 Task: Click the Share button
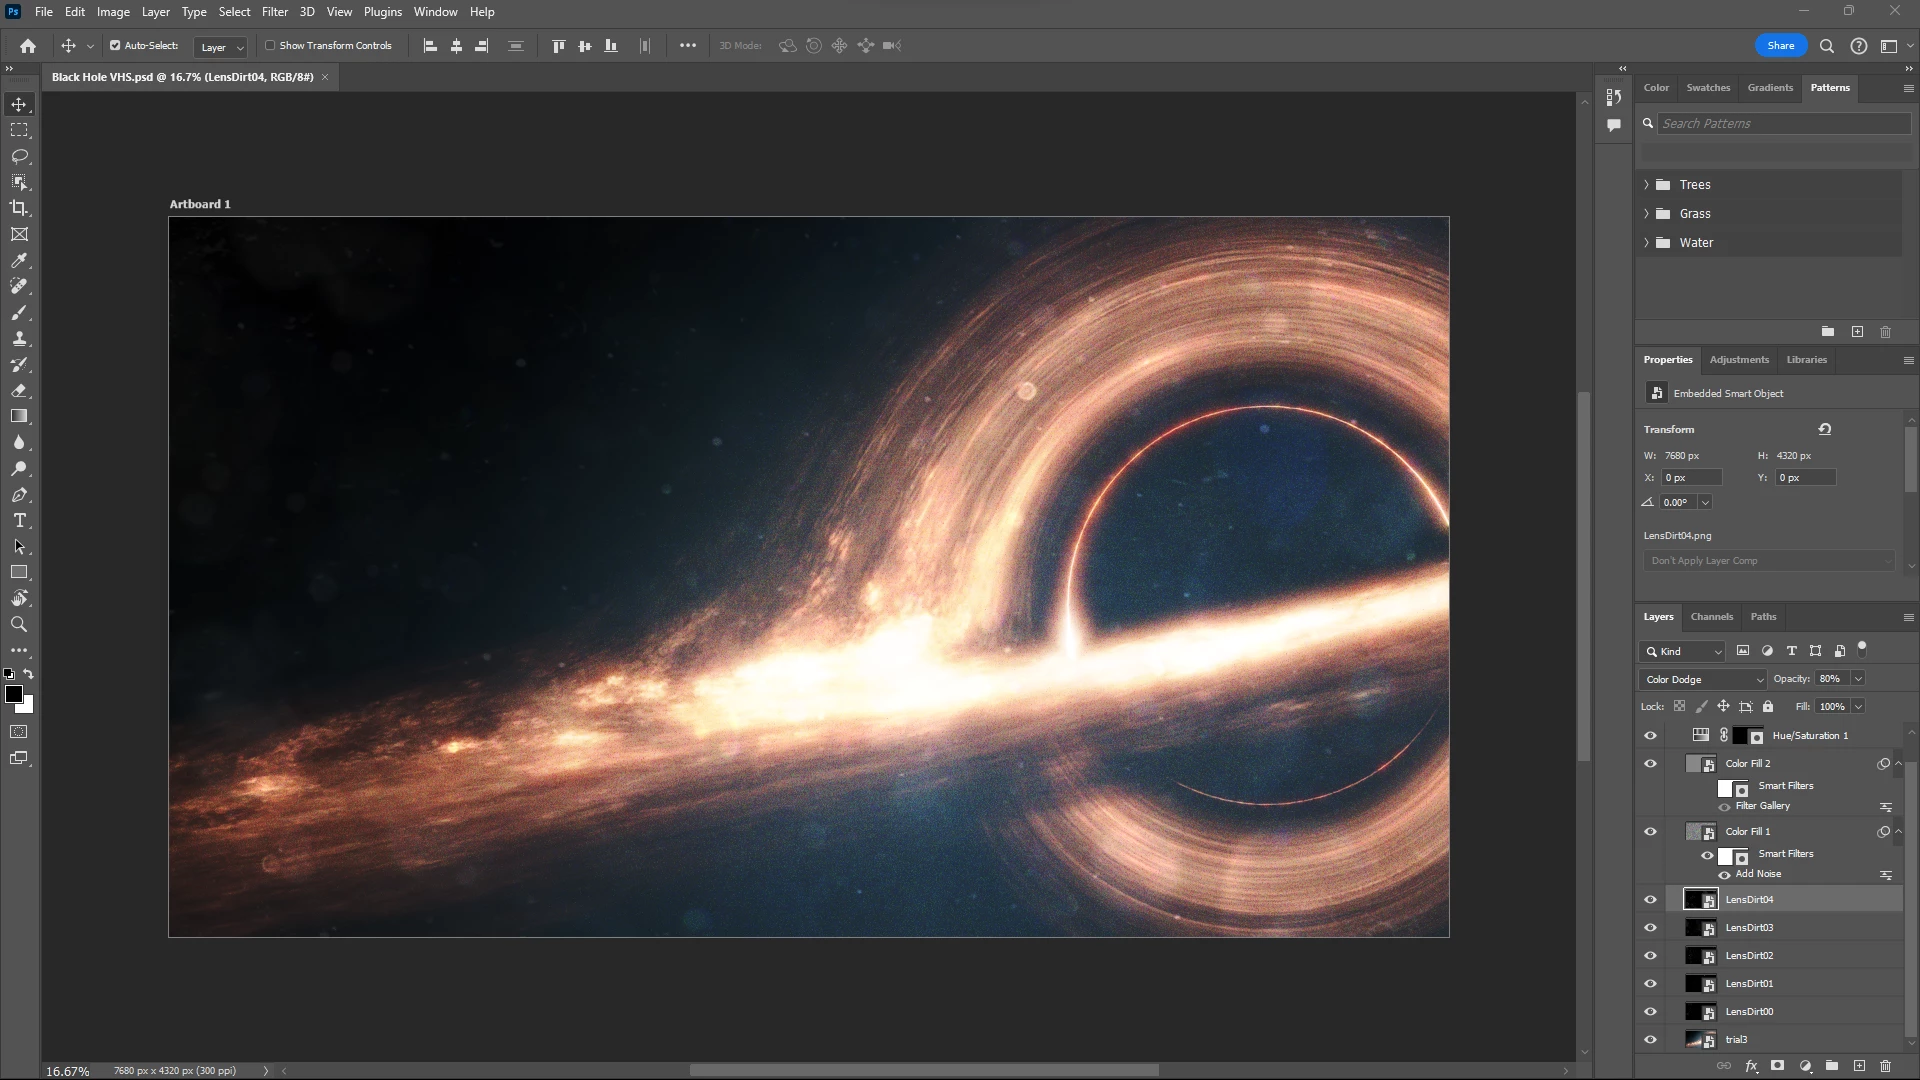tap(1780, 45)
